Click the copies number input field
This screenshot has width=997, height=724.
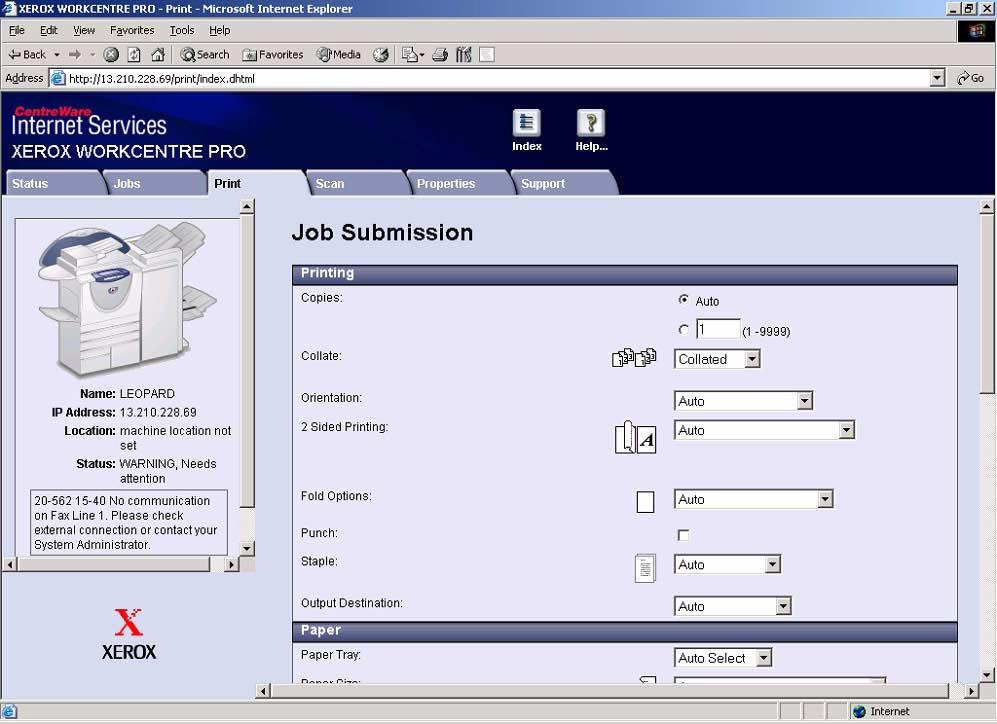(x=718, y=329)
